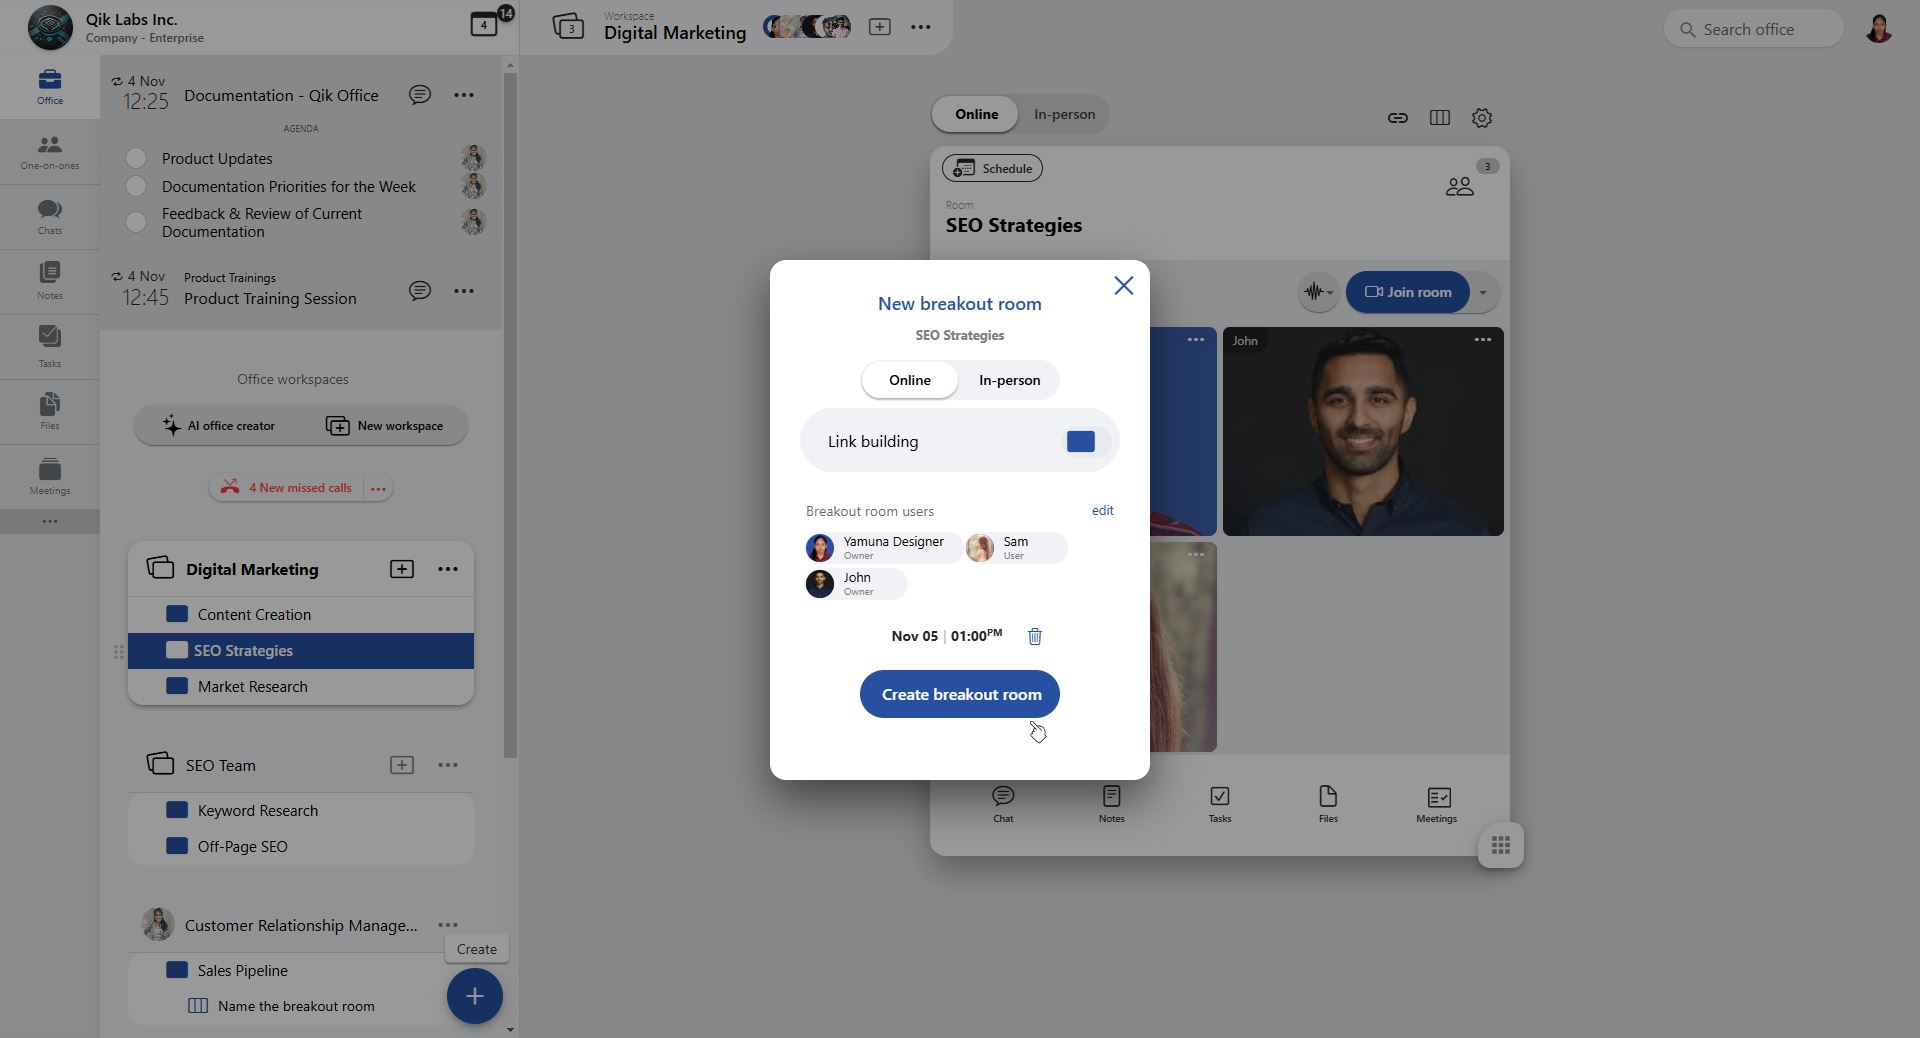Click Create breakout room button
Image resolution: width=1920 pixels, height=1038 pixels.
click(x=960, y=694)
